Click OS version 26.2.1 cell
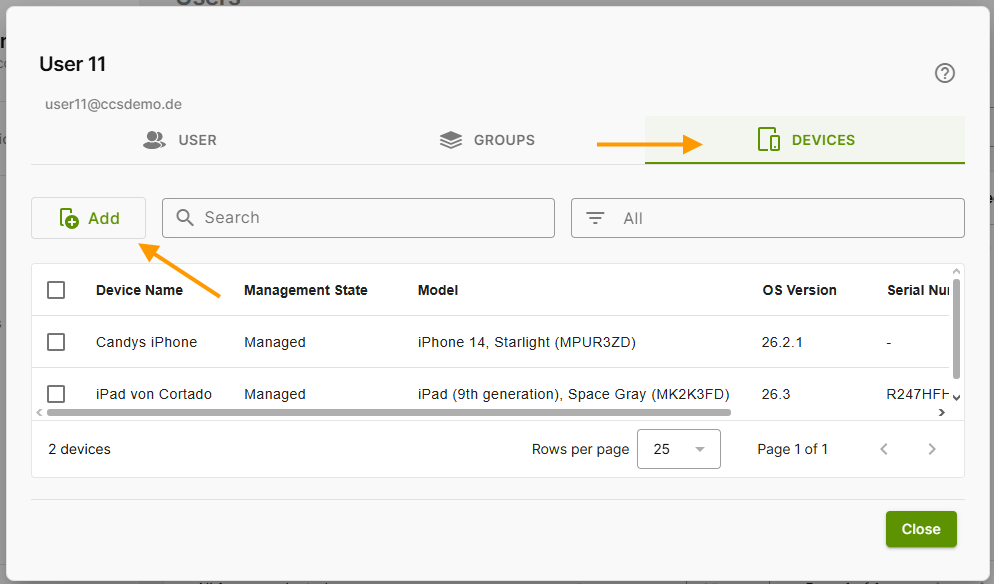 click(x=782, y=342)
